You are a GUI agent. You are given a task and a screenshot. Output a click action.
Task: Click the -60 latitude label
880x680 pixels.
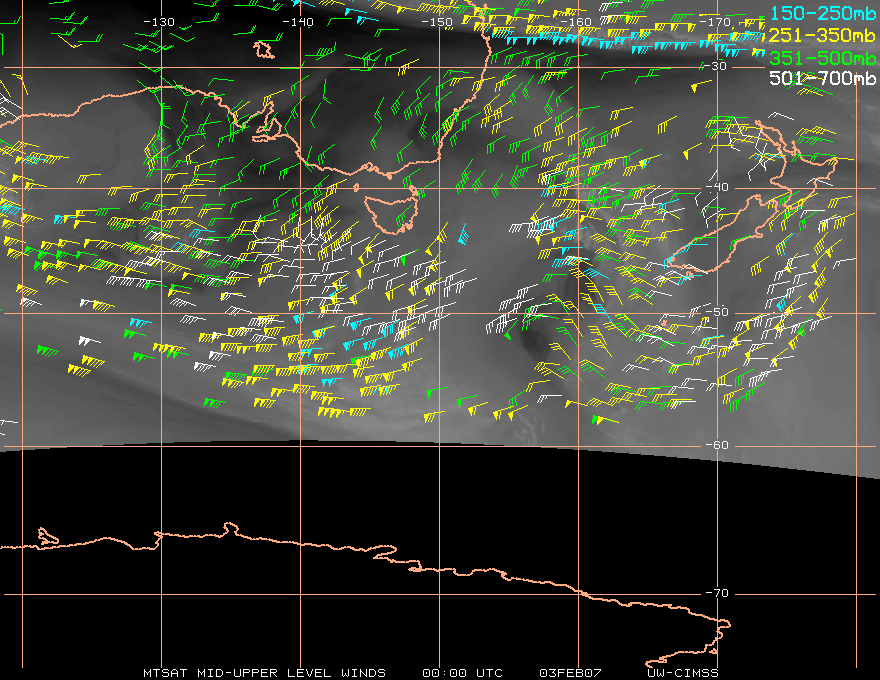pos(717,445)
